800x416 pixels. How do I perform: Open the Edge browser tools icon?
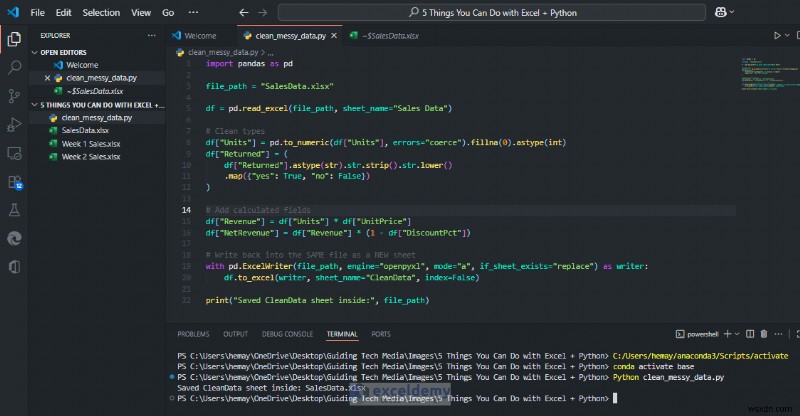(x=14, y=238)
